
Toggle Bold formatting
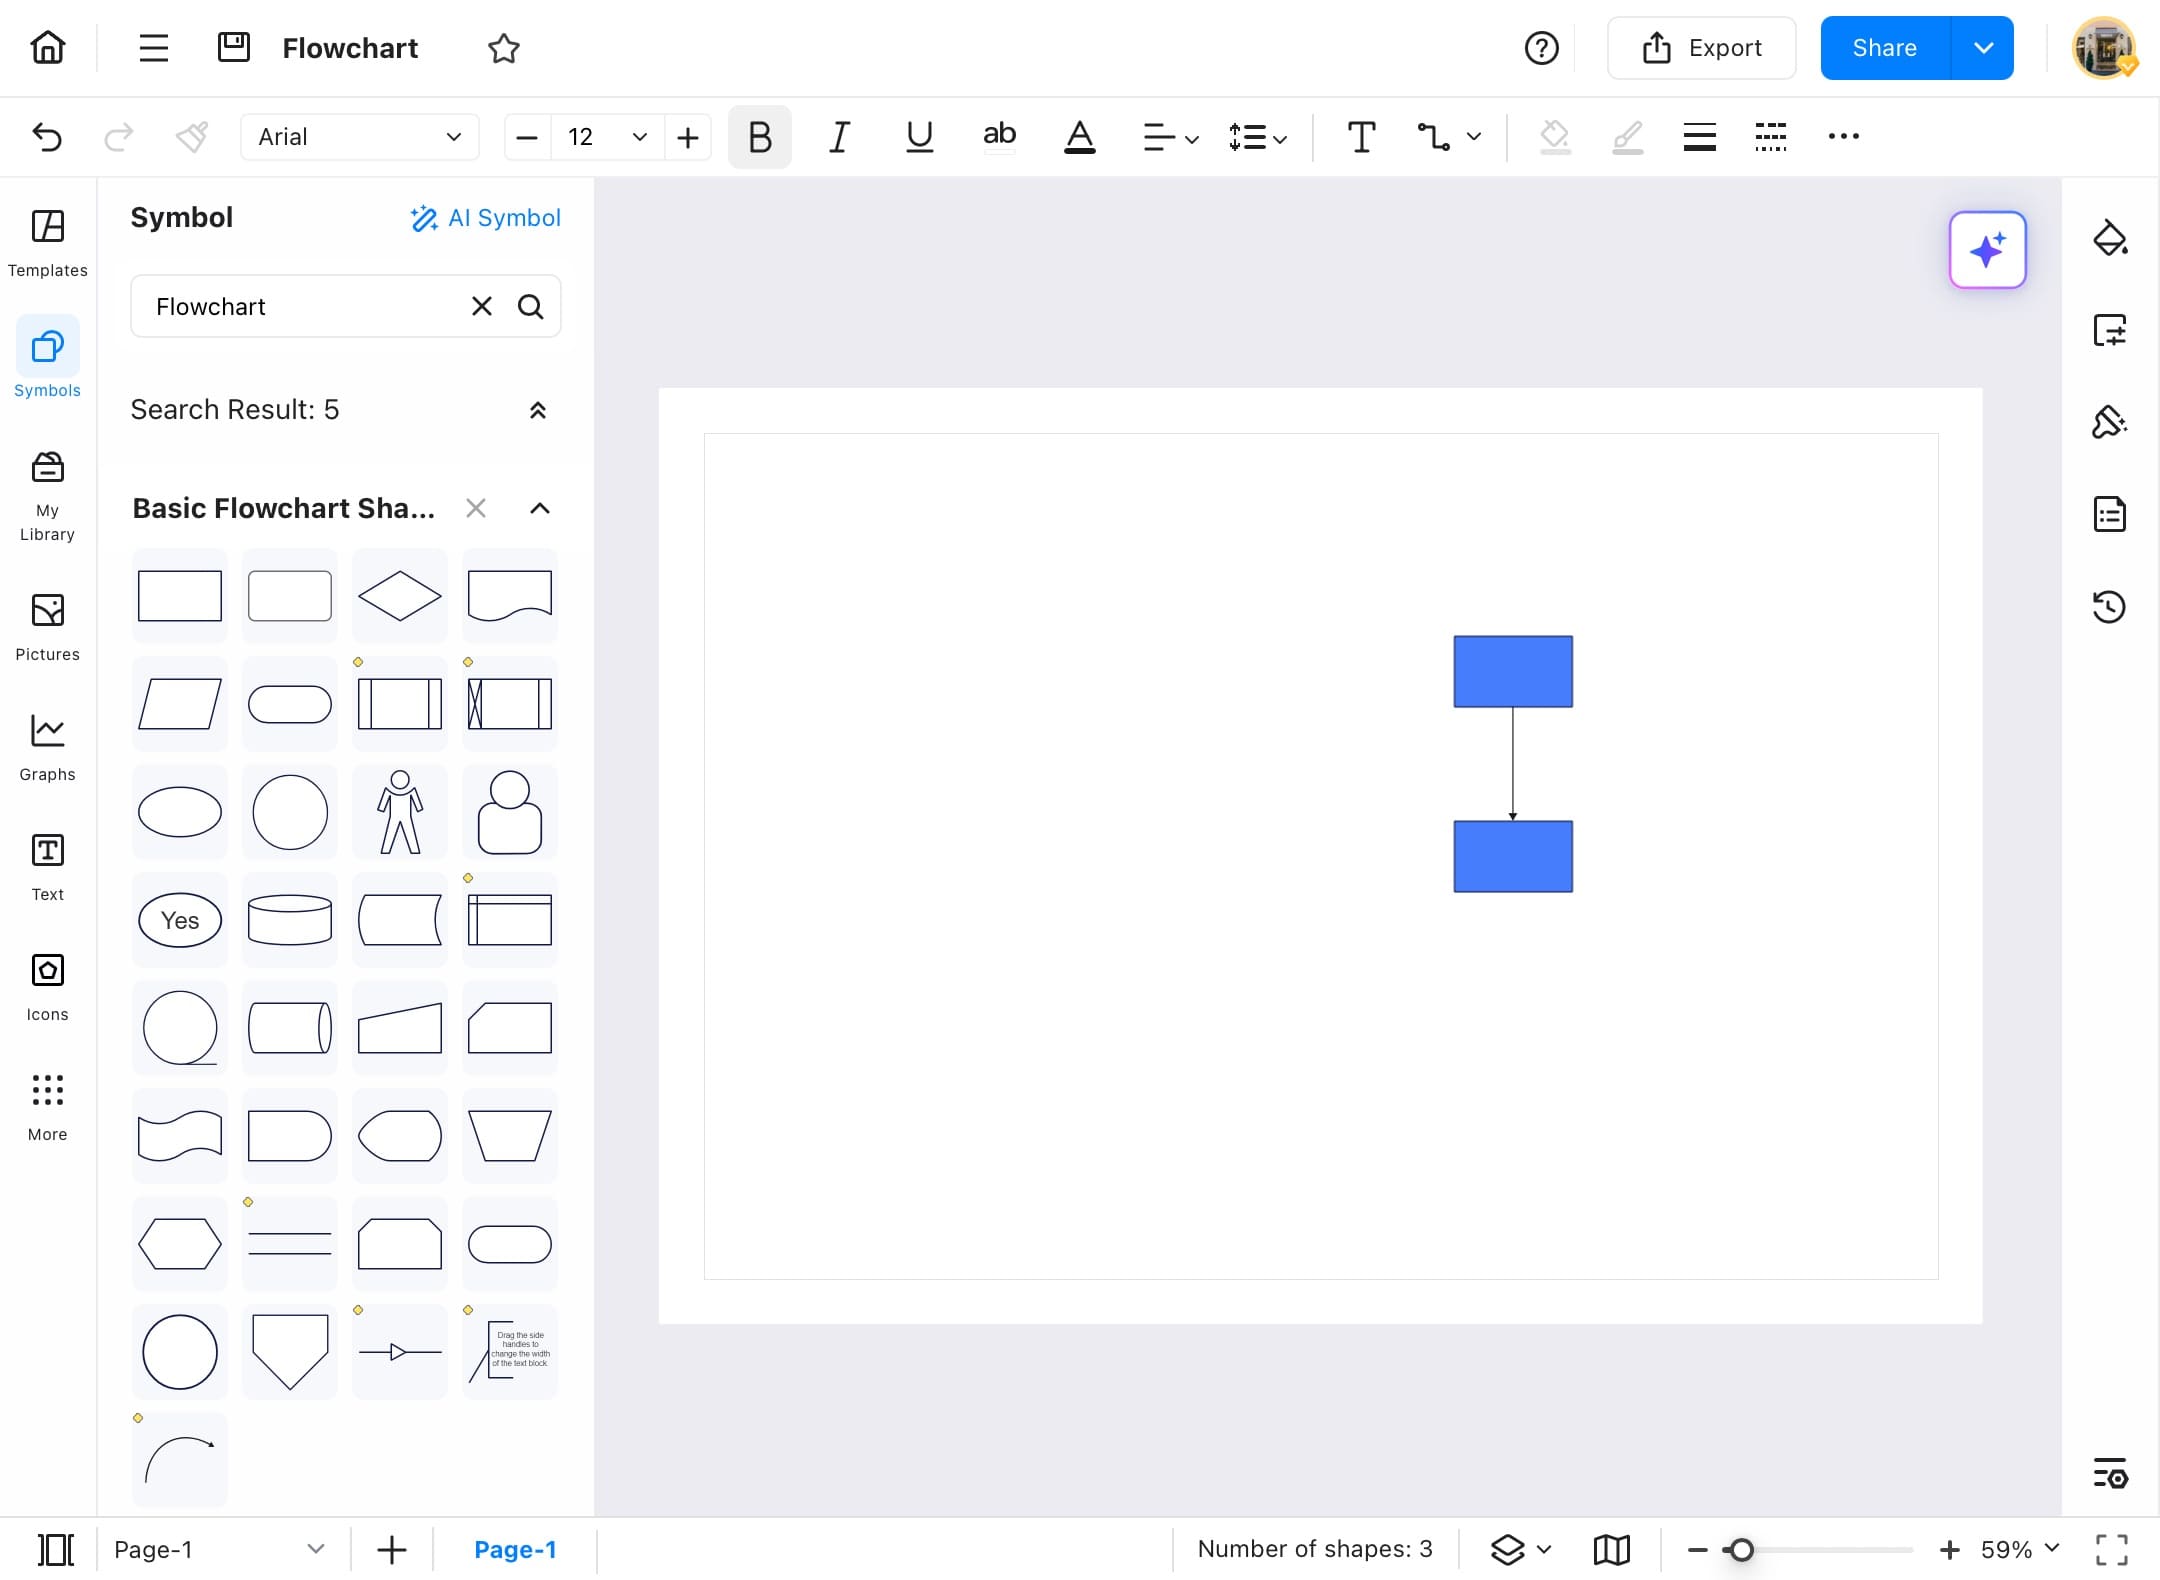[759, 137]
